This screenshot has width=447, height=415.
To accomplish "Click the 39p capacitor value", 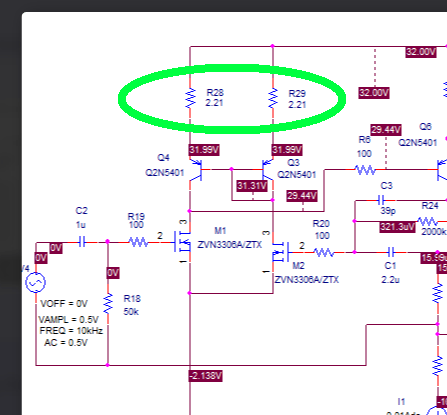I will pos(388,211).
